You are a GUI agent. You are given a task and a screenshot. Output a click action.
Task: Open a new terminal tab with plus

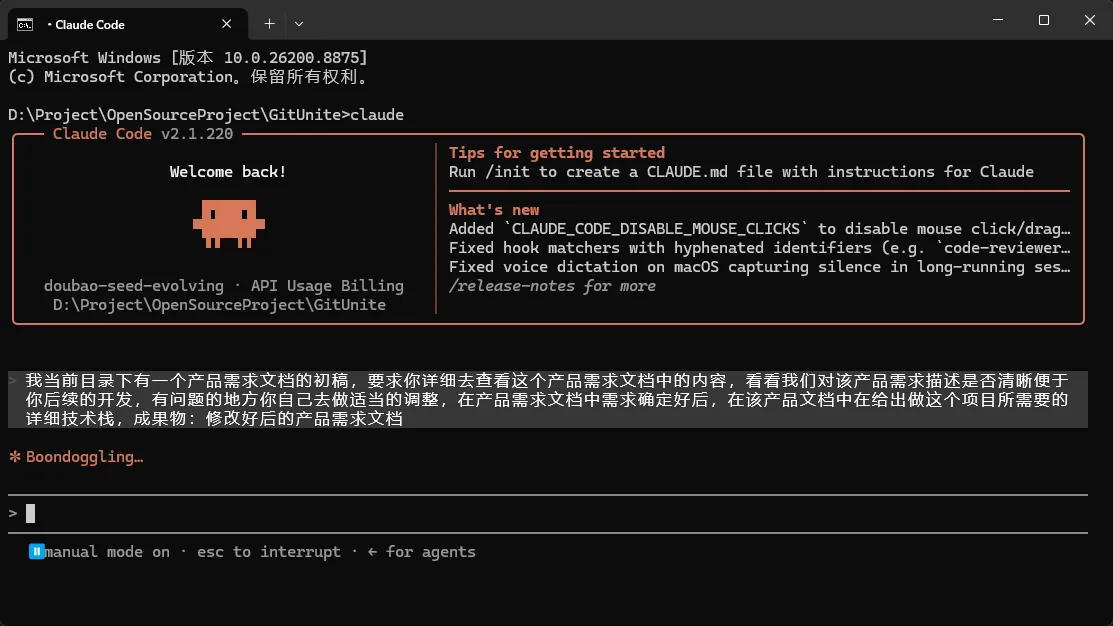click(x=269, y=24)
